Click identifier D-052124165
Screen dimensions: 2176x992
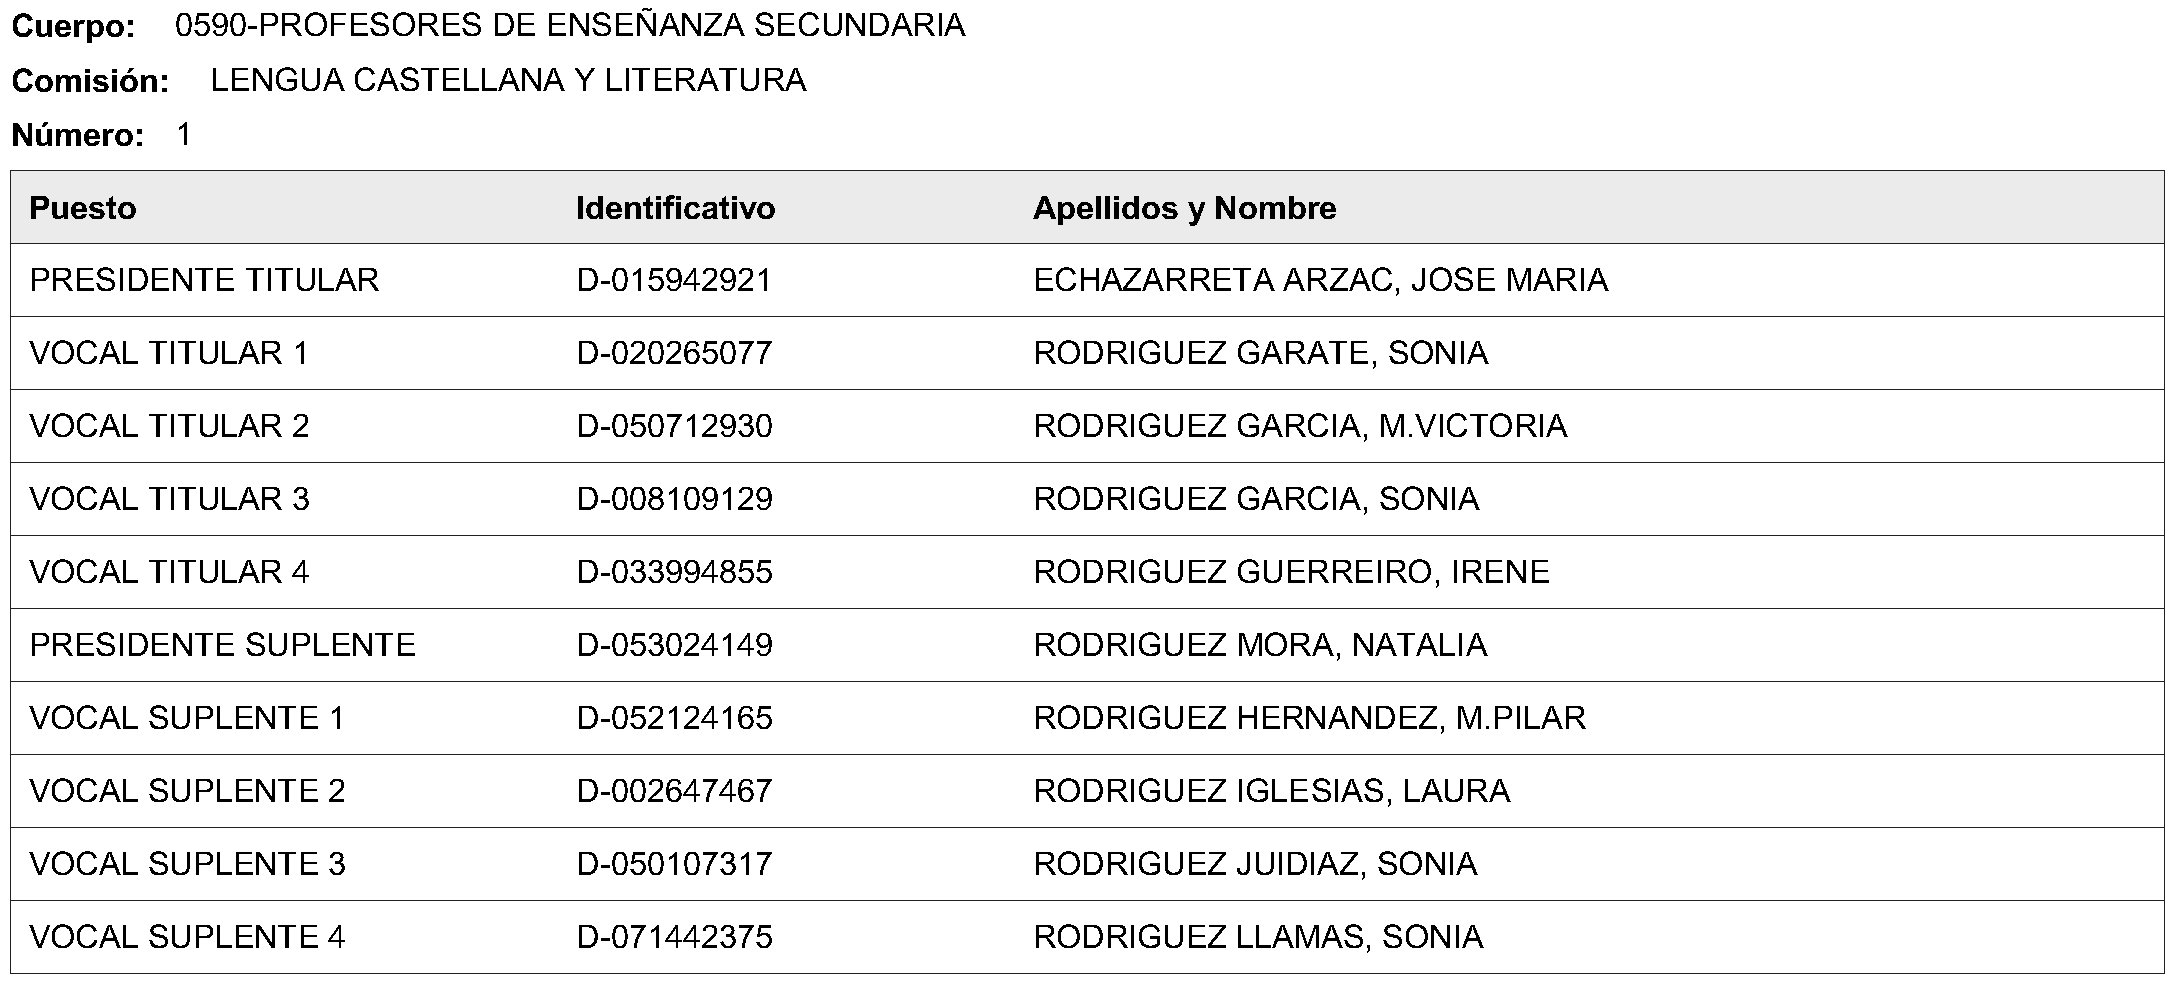click(x=674, y=718)
